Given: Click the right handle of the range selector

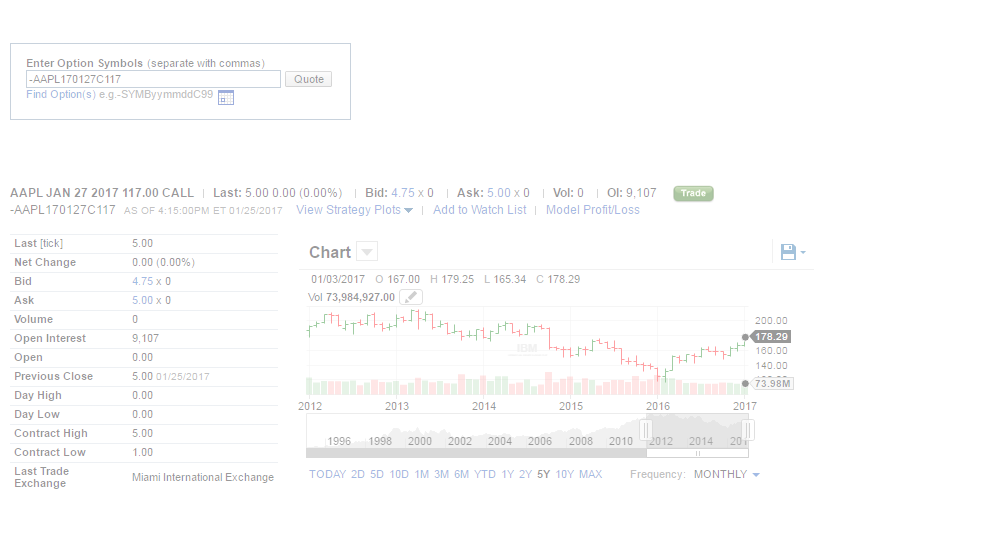Looking at the screenshot, I should (x=747, y=430).
